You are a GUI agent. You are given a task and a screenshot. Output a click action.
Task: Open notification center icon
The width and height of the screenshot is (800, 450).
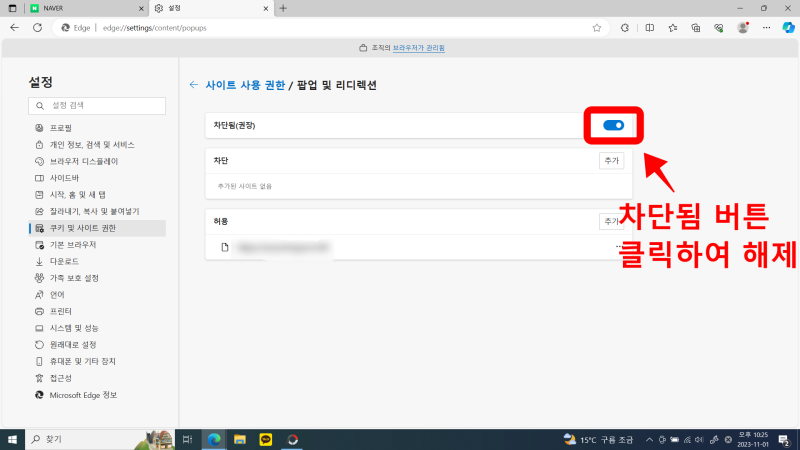(785, 440)
